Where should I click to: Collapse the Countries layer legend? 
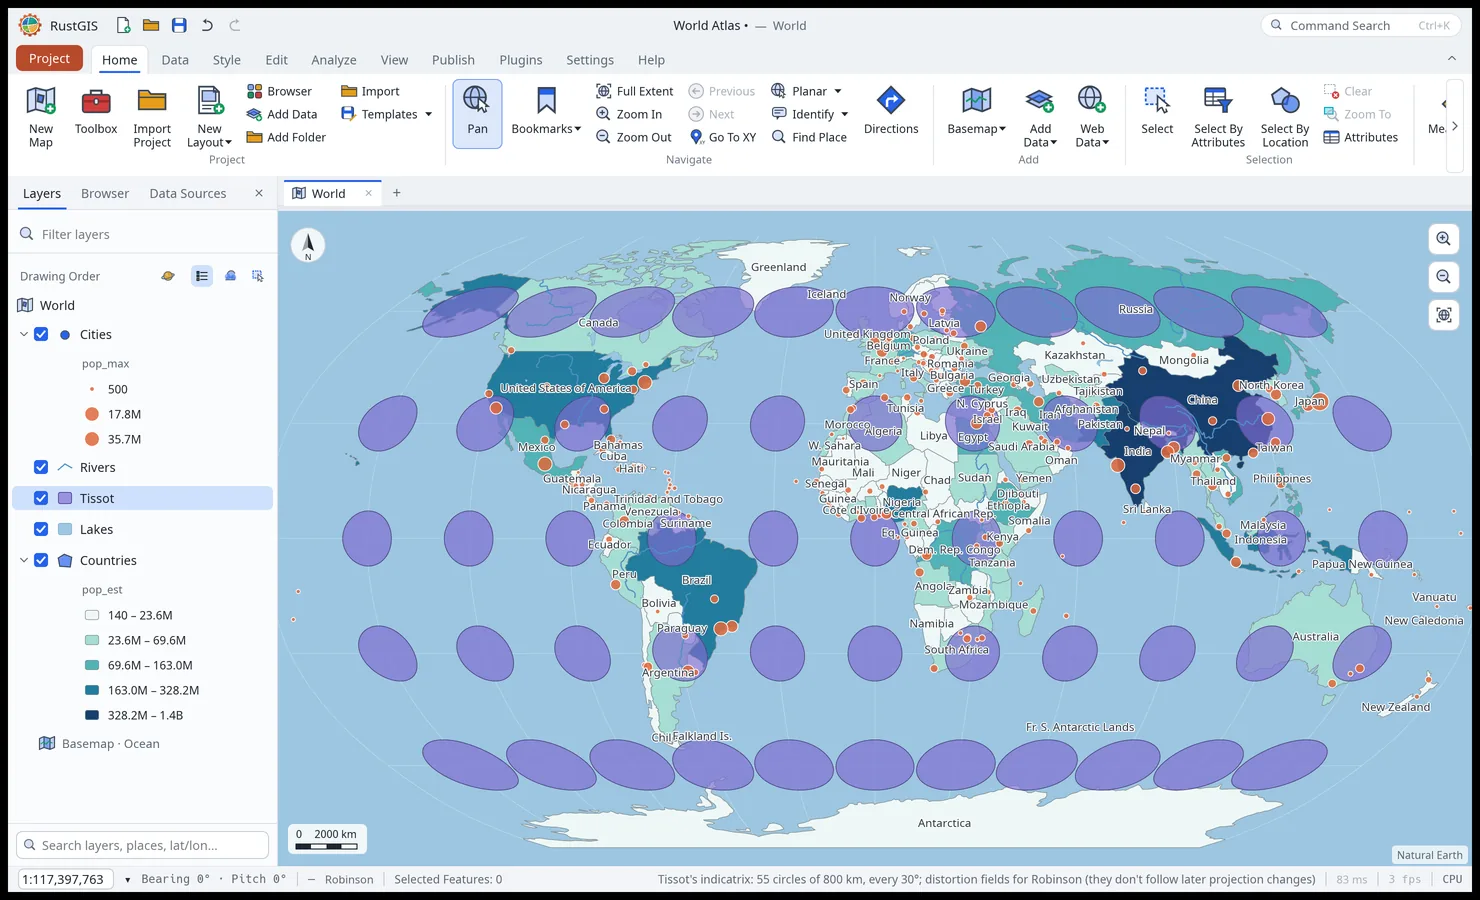[x=24, y=560]
